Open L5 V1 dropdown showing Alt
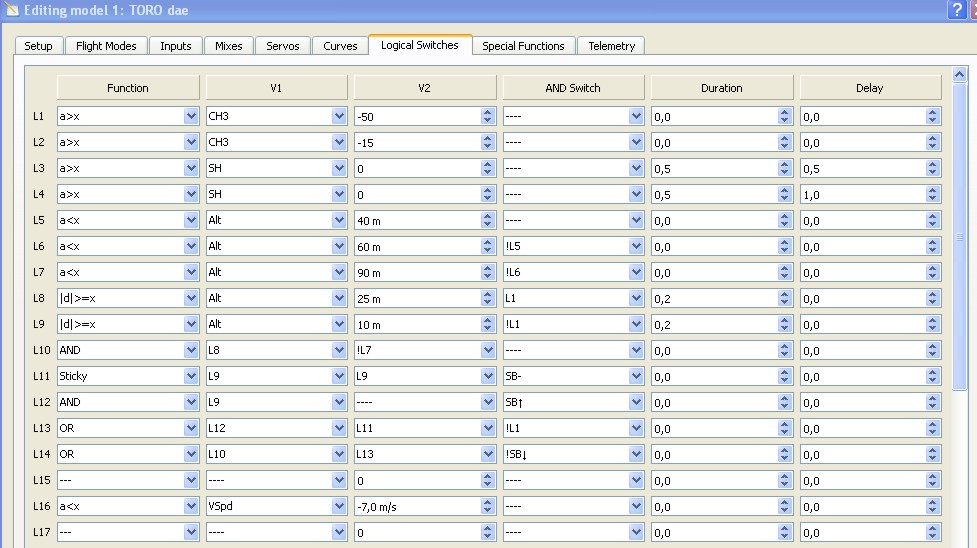This screenshot has height=548, width=977. [339, 221]
